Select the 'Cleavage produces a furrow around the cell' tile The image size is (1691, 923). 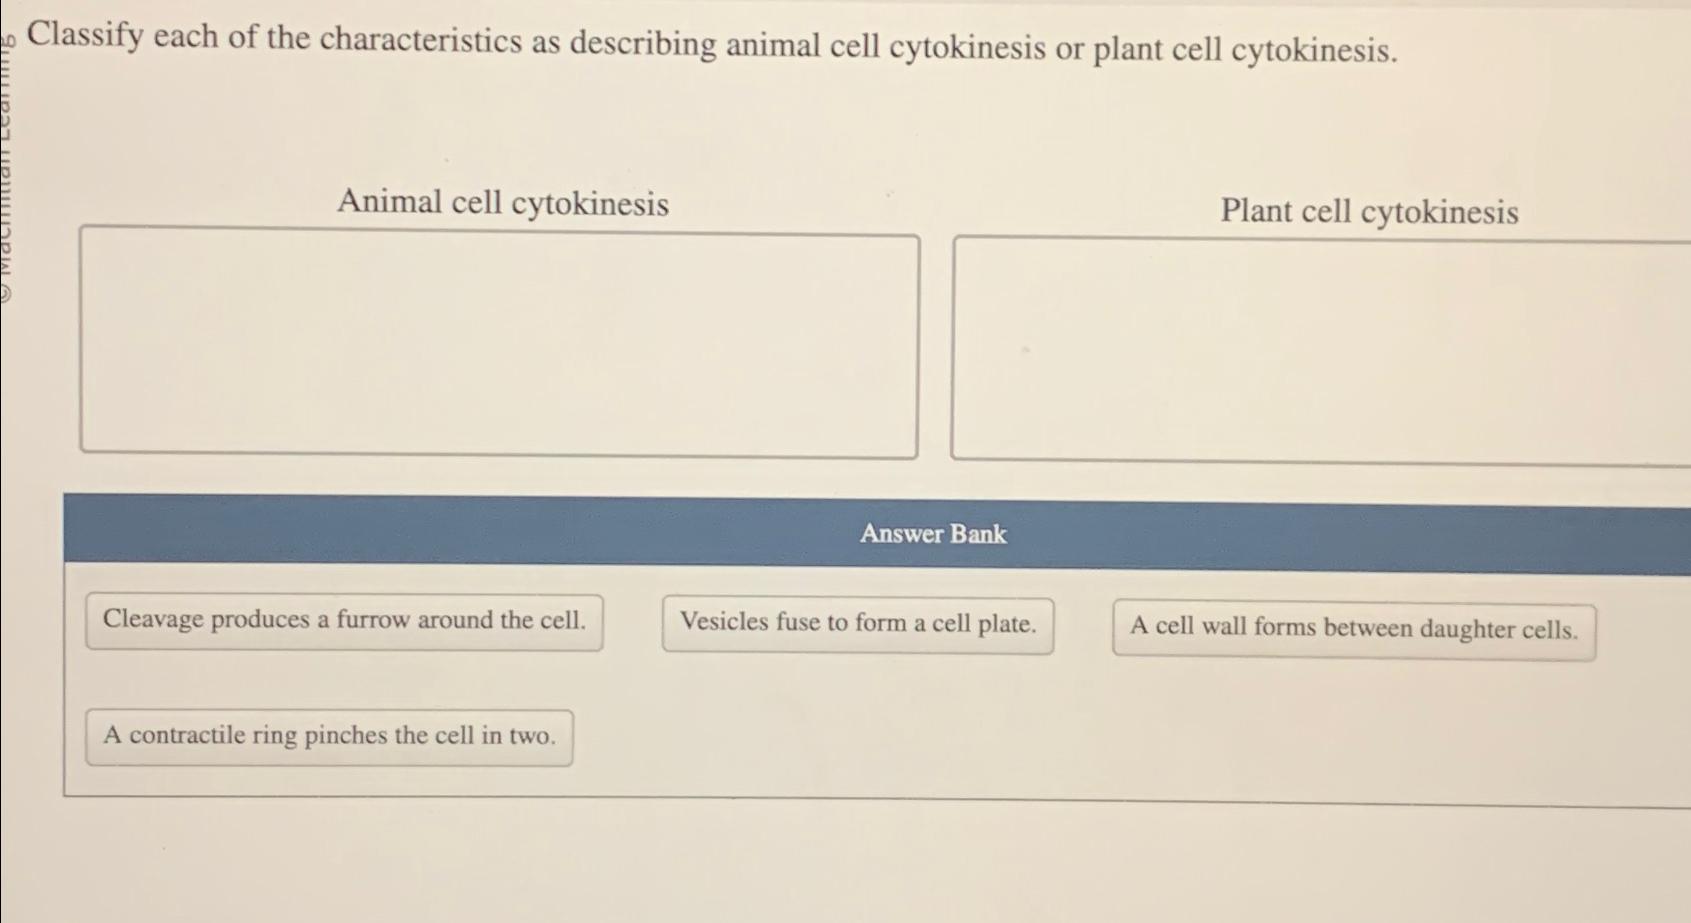[344, 620]
